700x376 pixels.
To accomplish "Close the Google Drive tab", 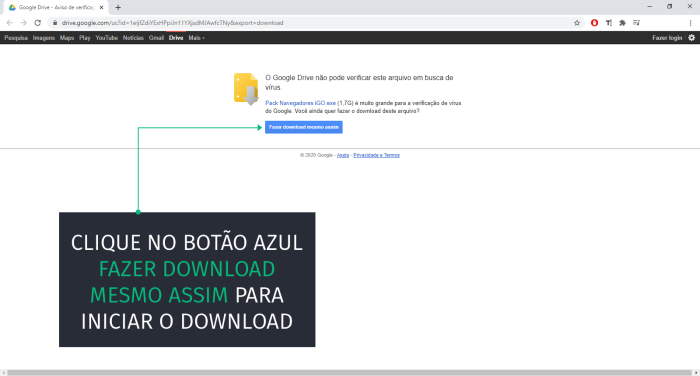I will (101, 8).
